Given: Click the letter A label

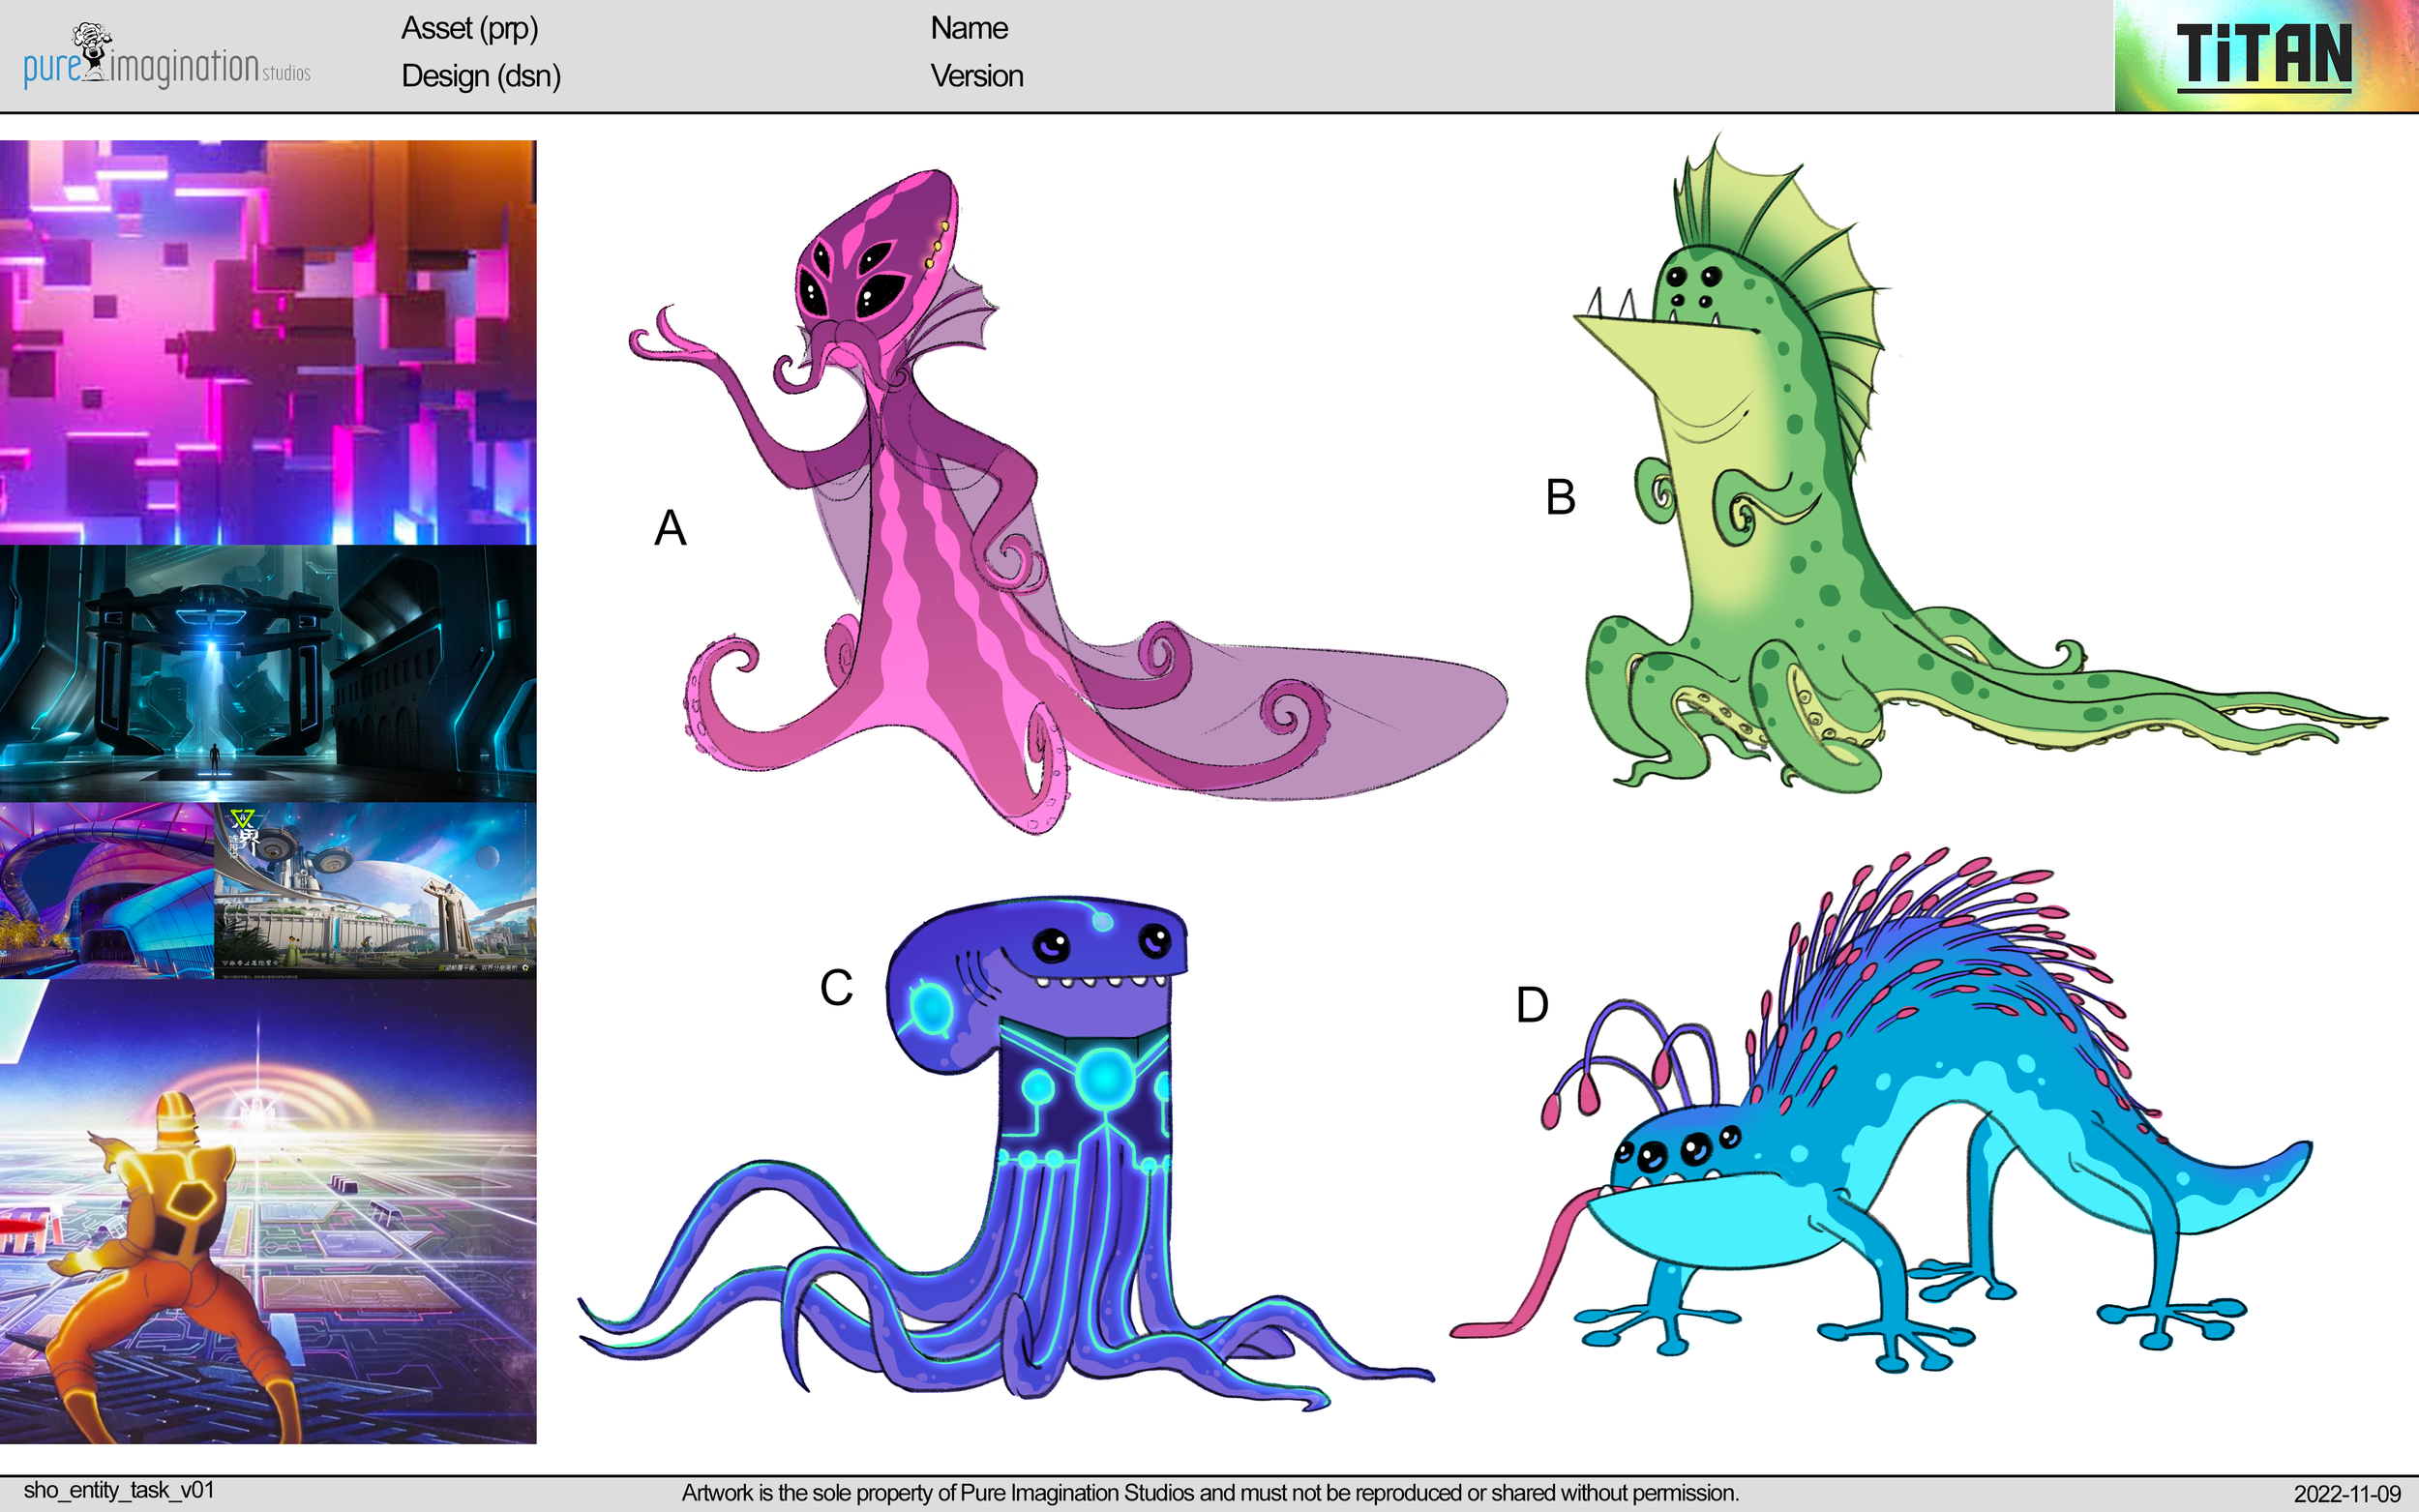Looking at the screenshot, I should (670, 528).
